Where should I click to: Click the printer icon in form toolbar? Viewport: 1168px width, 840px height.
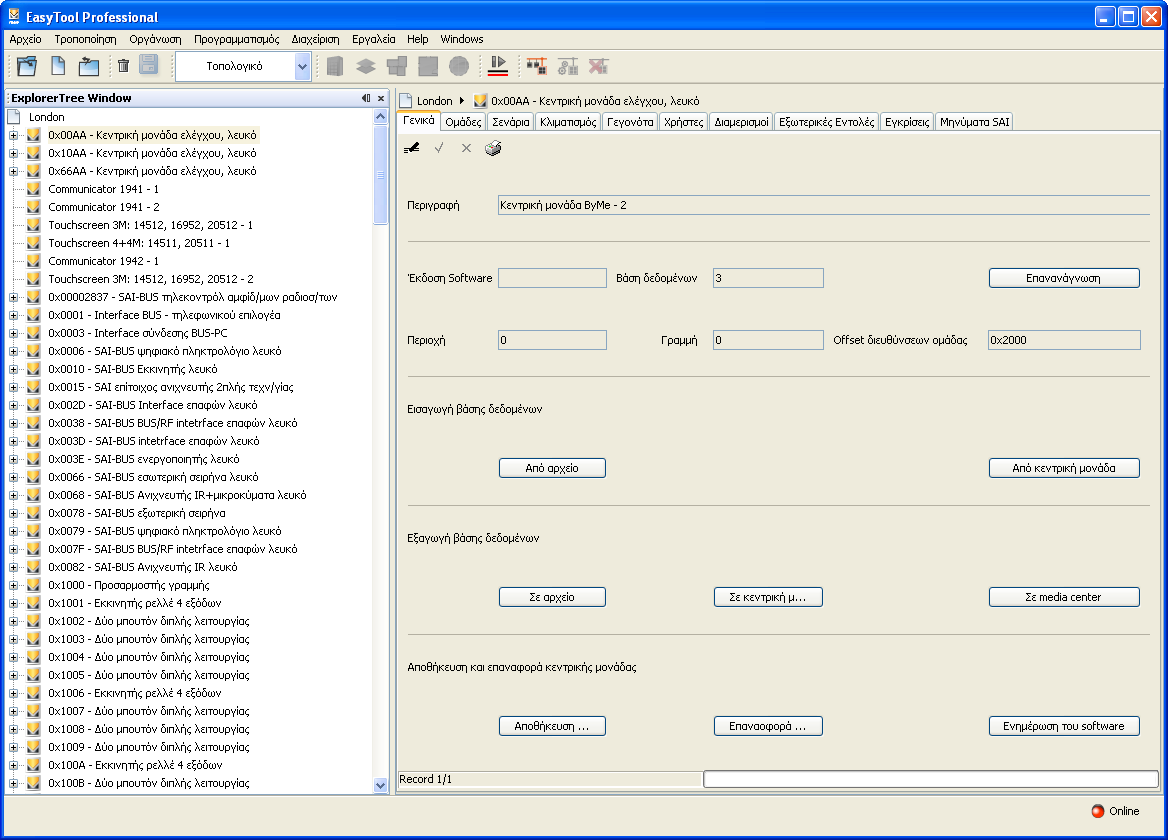pos(493,148)
